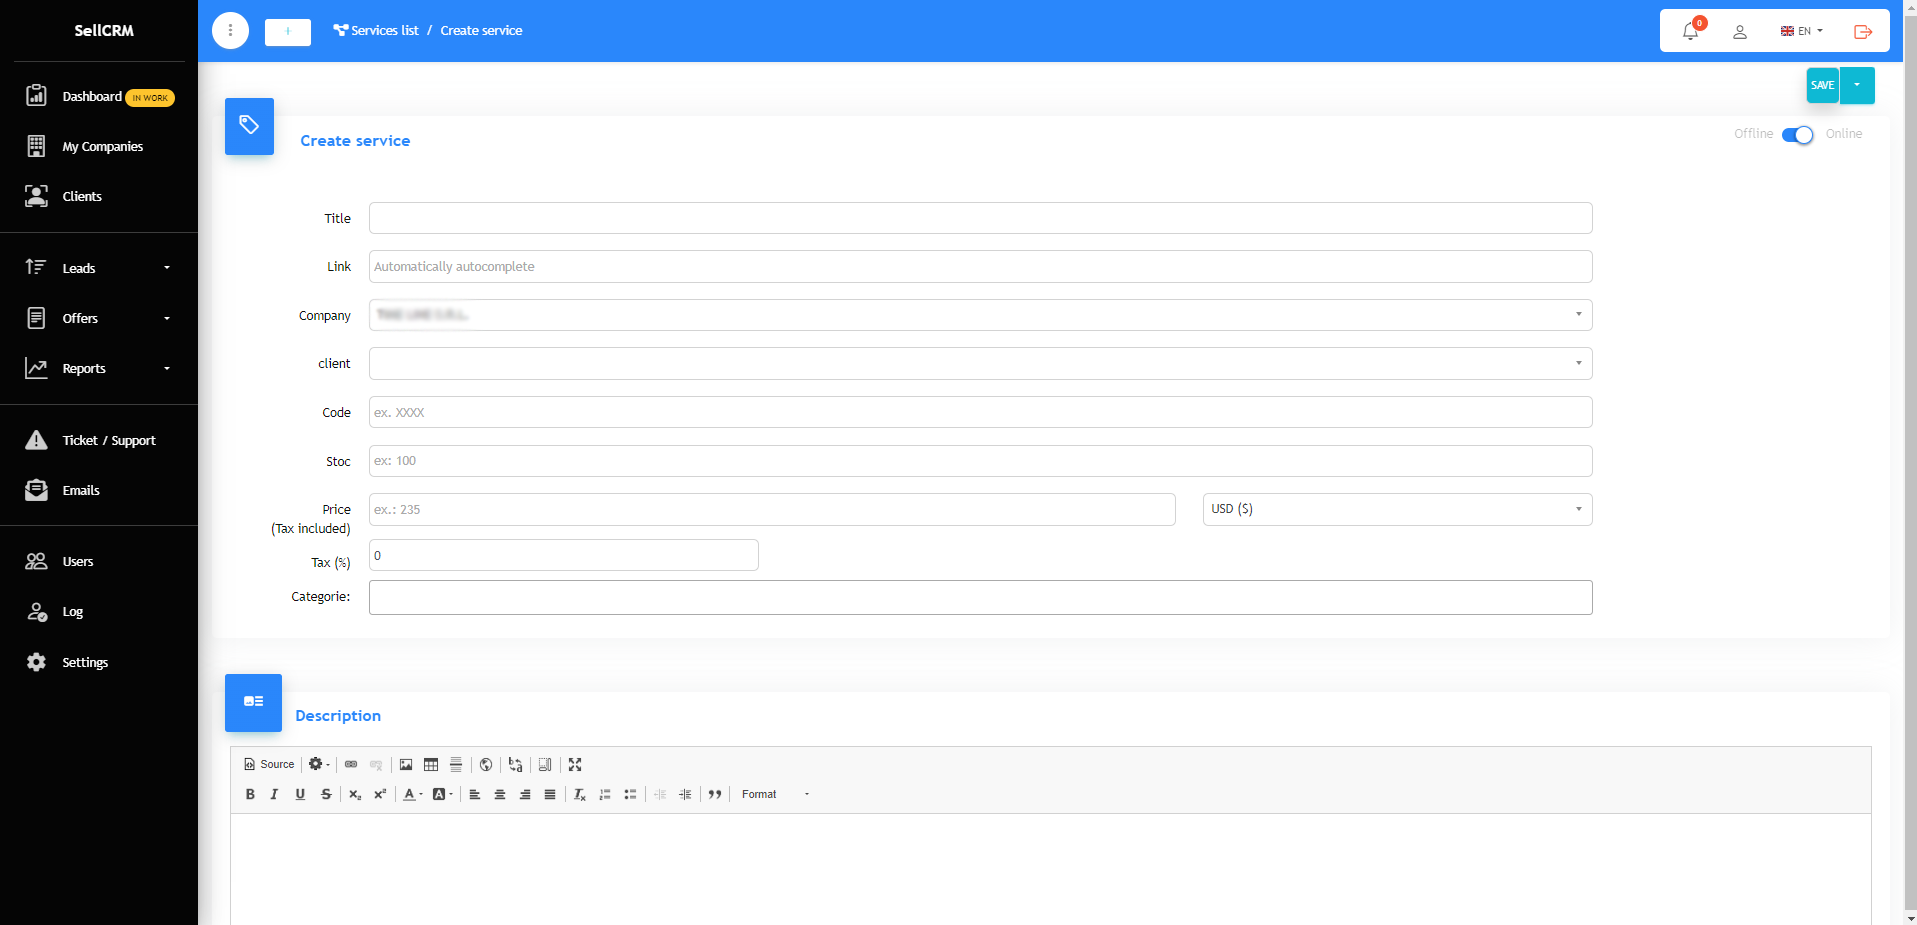Maximize the description editor

(575, 764)
